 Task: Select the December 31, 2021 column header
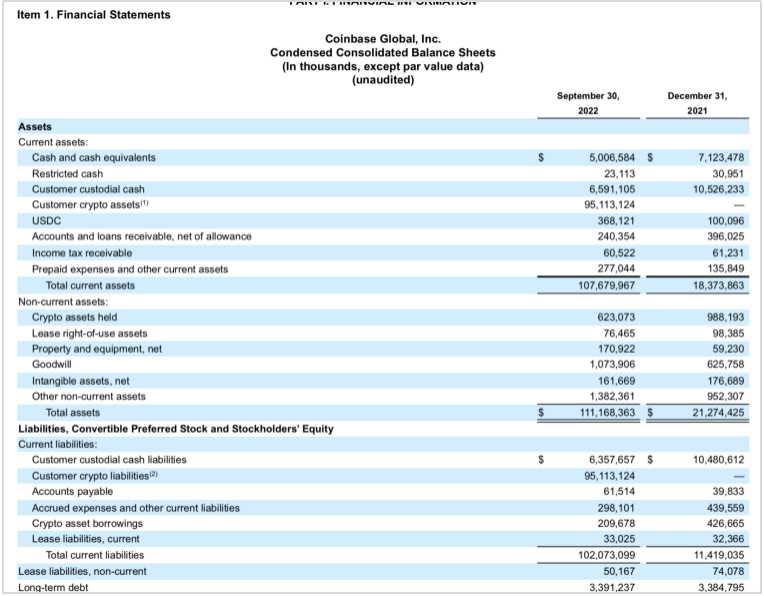tap(698, 103)
